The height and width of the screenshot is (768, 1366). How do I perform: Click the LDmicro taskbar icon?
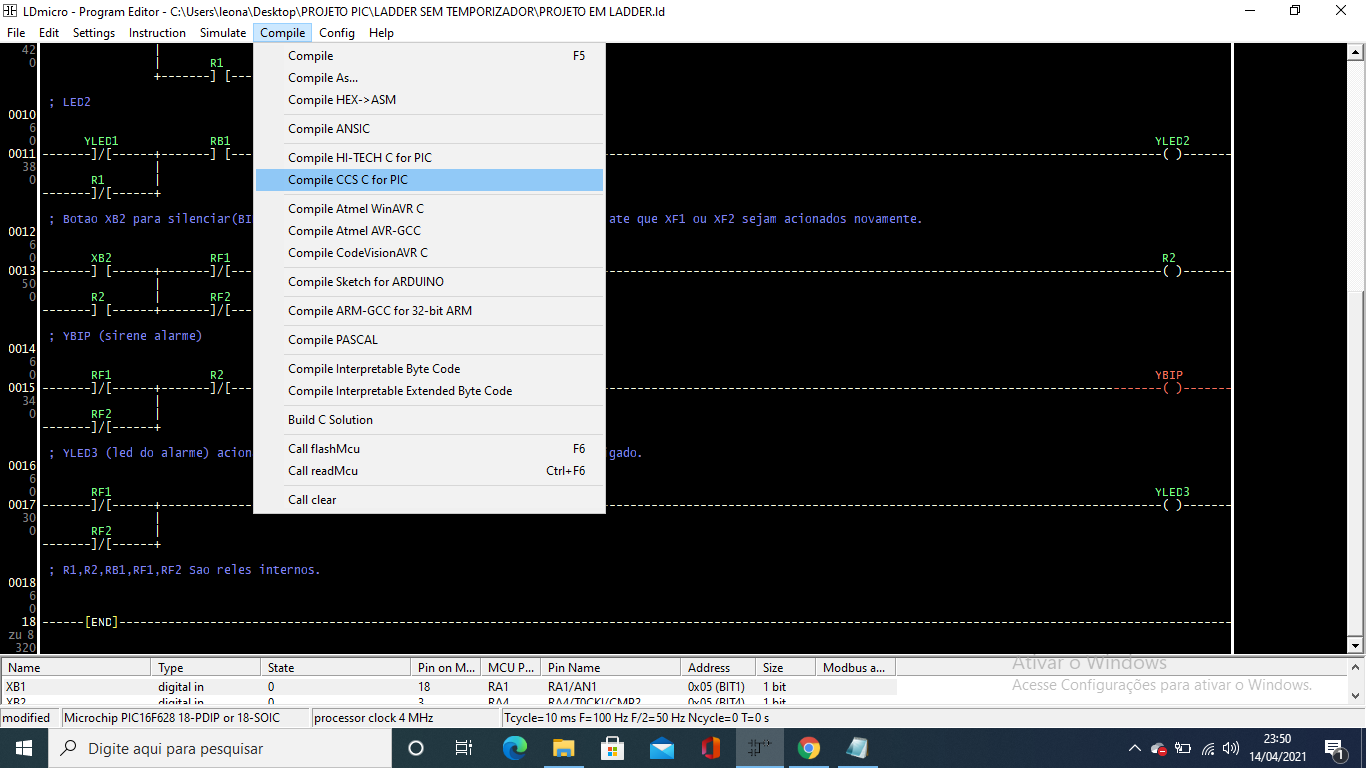coord(759,748)
